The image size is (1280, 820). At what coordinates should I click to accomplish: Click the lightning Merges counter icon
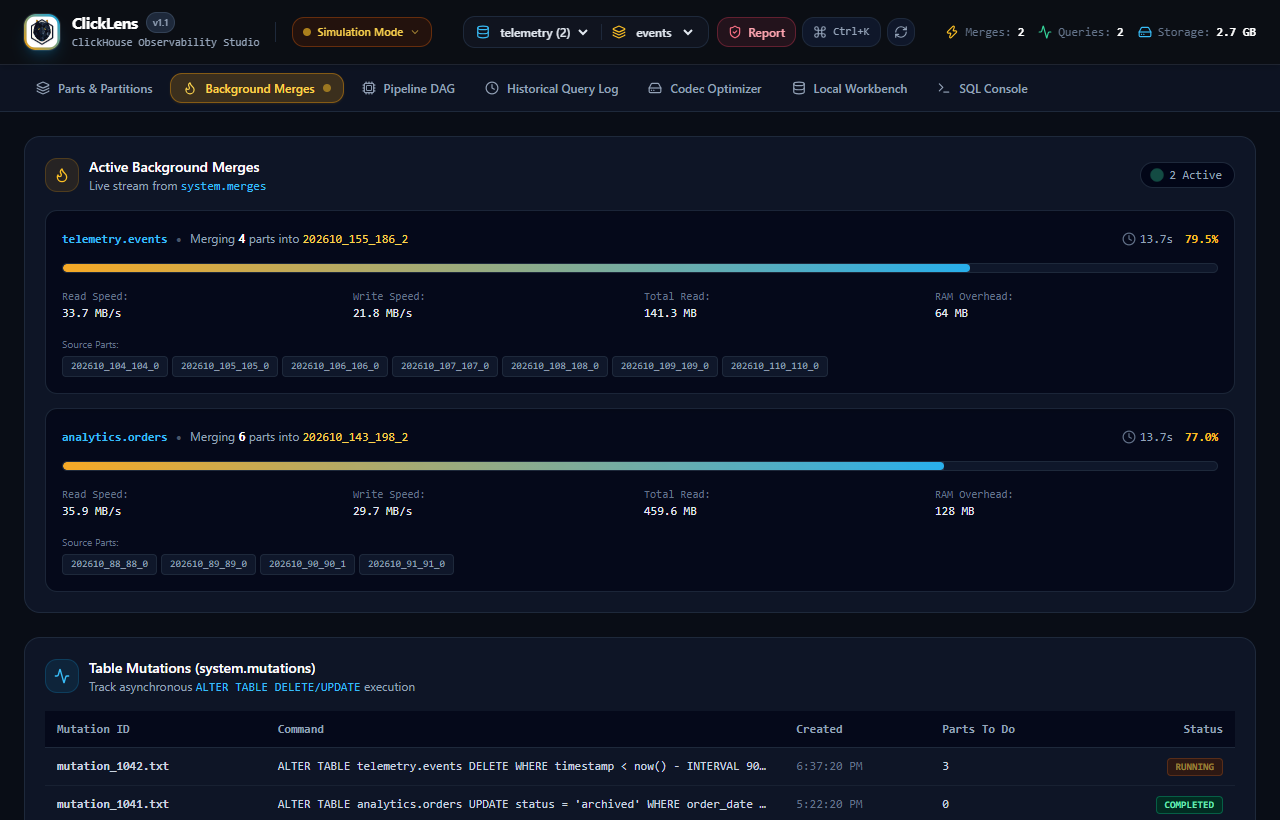tap(952, 32)
